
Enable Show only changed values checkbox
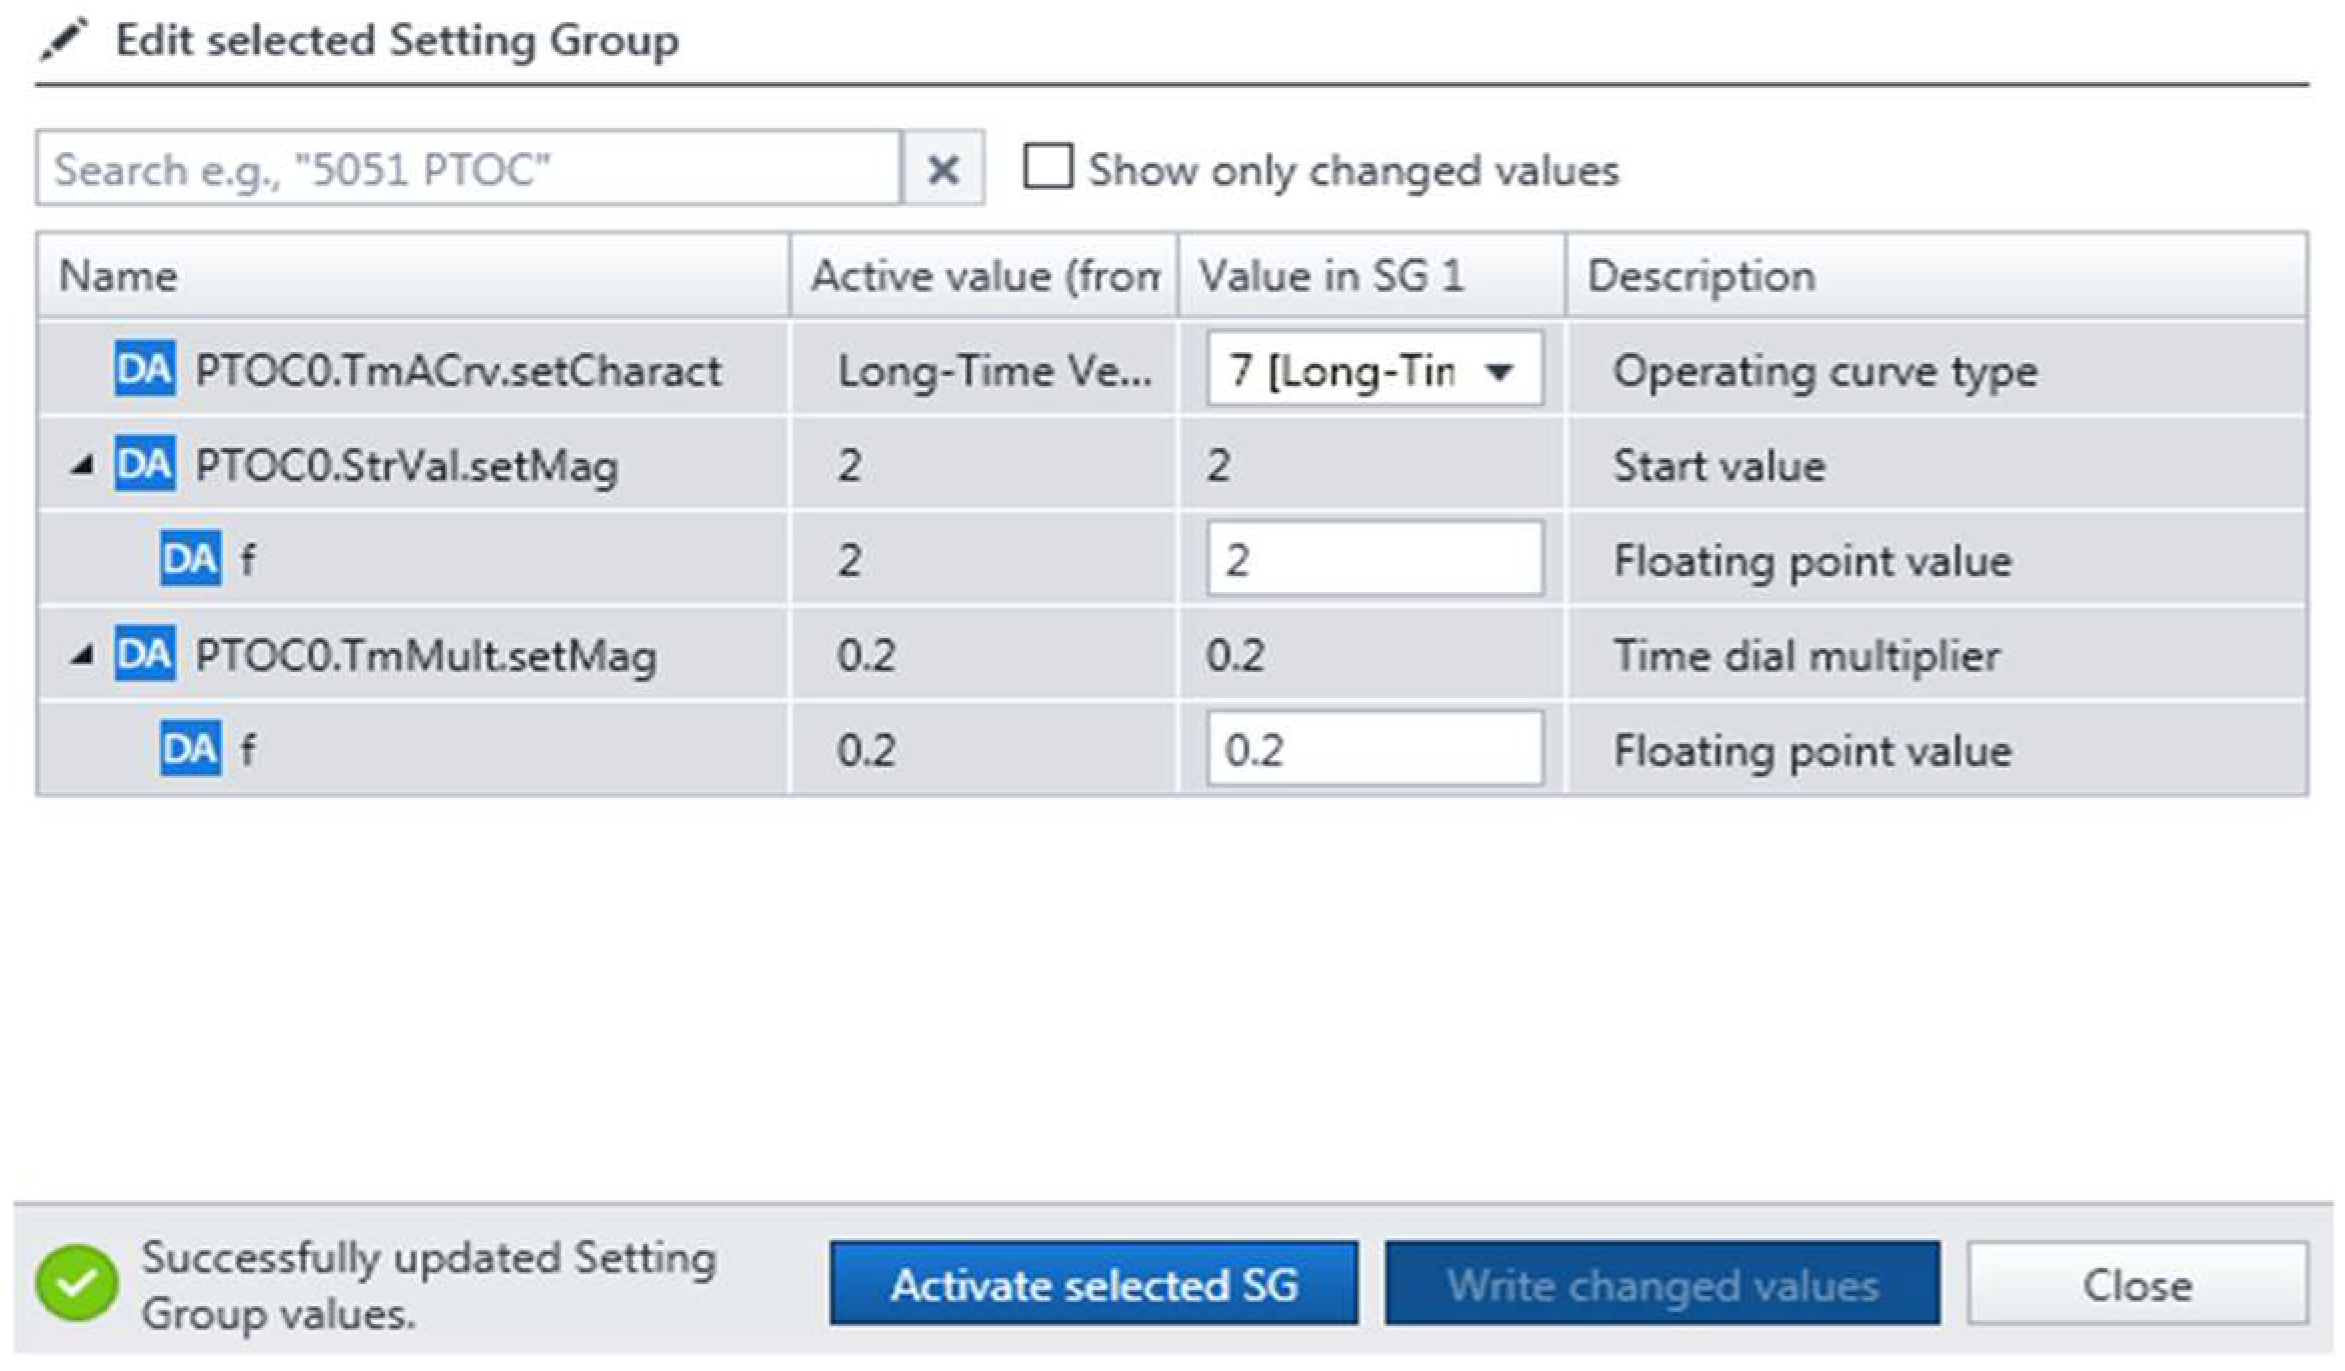point(1048,167)
